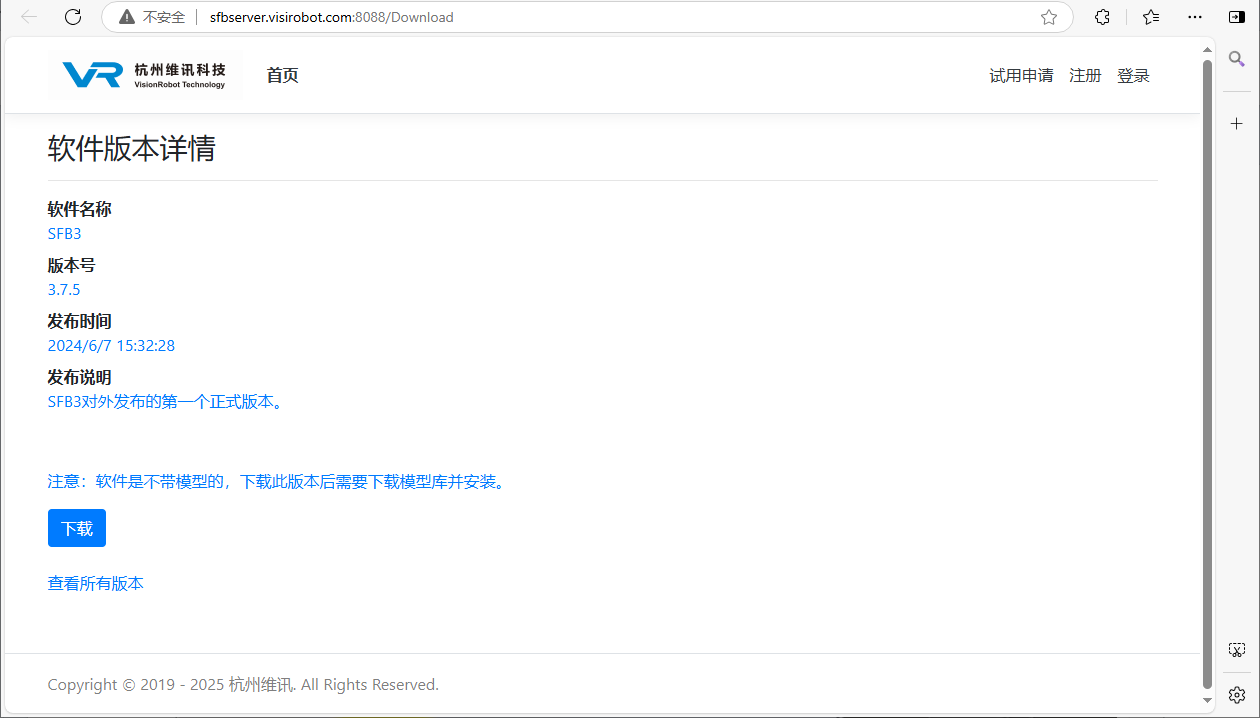The image size is (1260, 718).
Task: Open the 查看所有版本 link
Action: click(96, 583)
